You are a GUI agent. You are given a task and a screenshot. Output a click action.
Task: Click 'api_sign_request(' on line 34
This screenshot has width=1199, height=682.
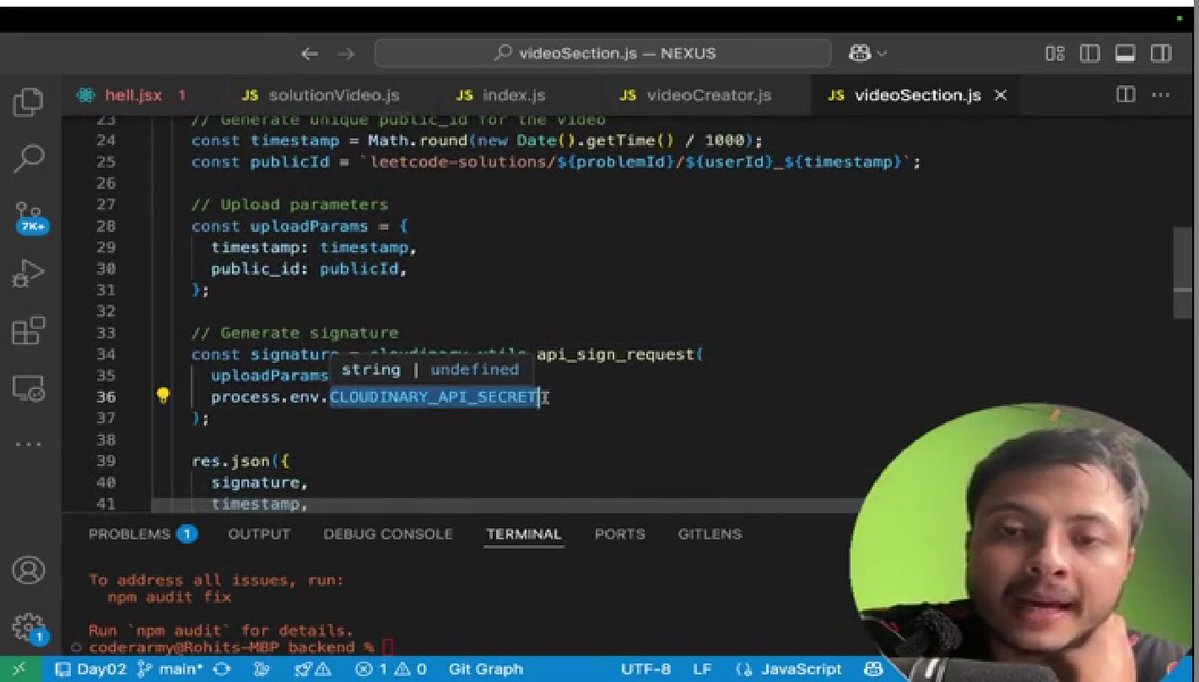click(620, 355)
